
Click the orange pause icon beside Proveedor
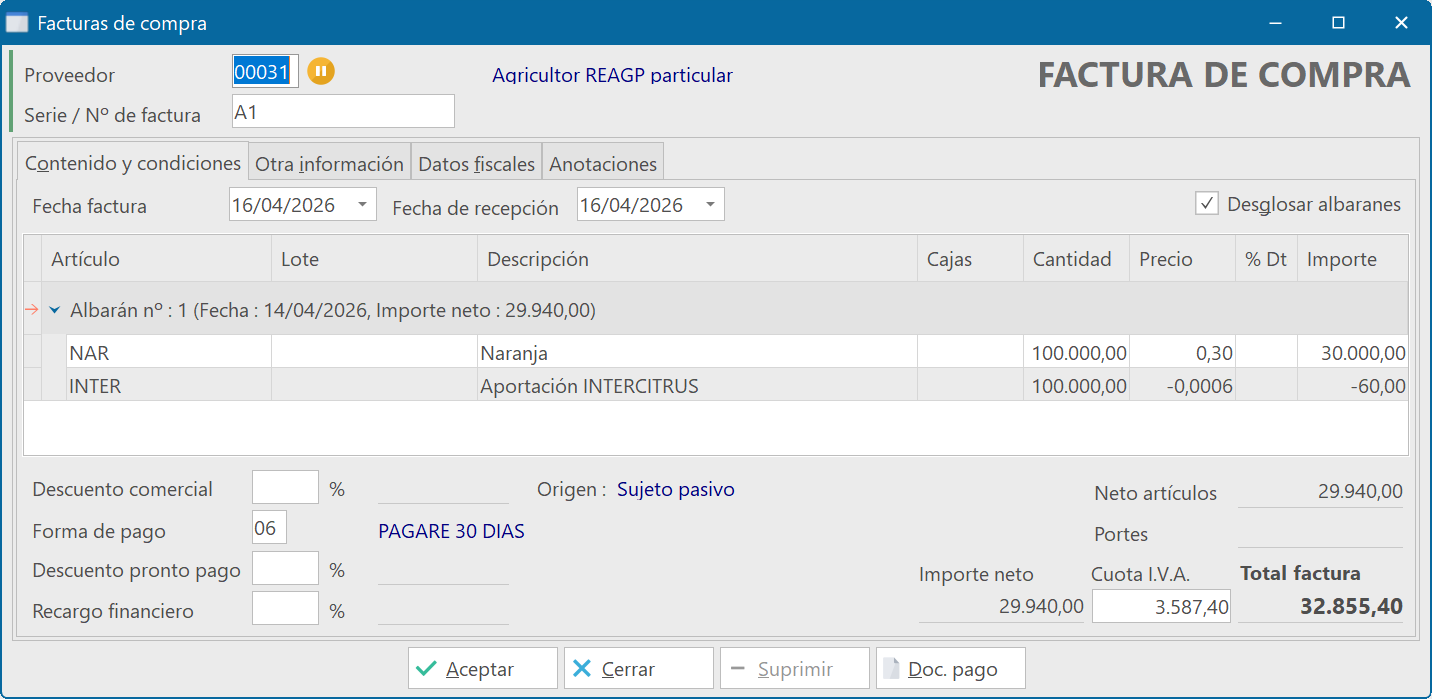pos(321,71)
